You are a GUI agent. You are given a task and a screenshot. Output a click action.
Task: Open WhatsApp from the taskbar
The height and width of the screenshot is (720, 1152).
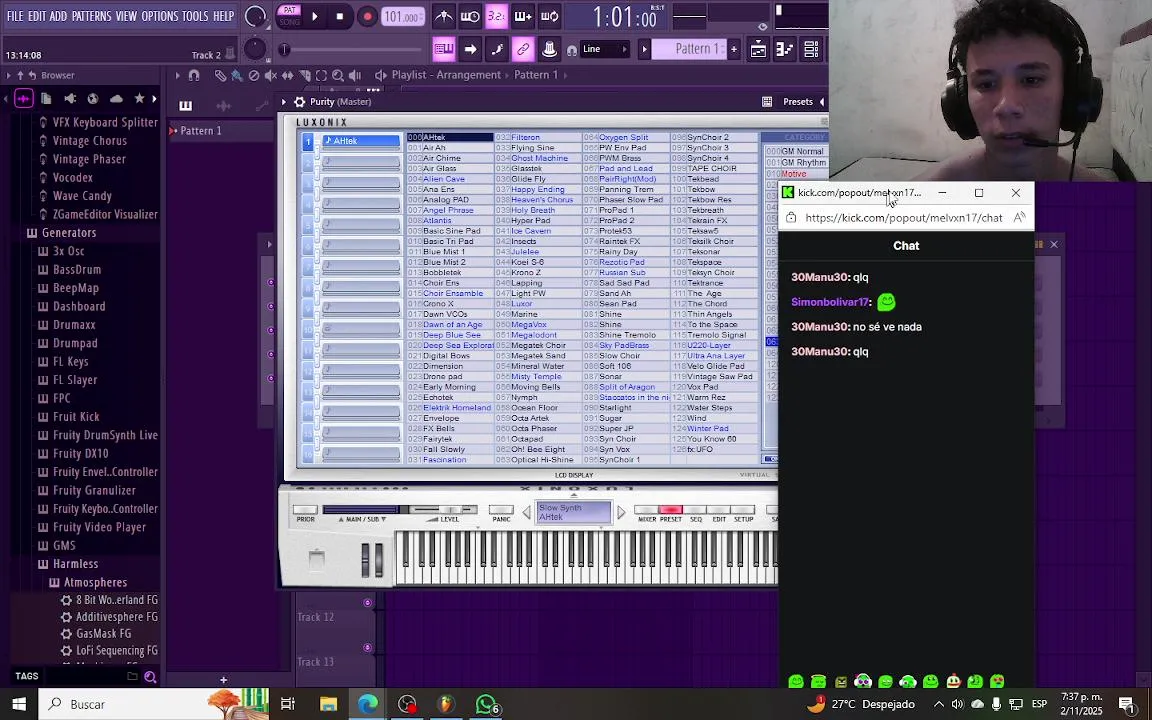click(x=486, y=705)
